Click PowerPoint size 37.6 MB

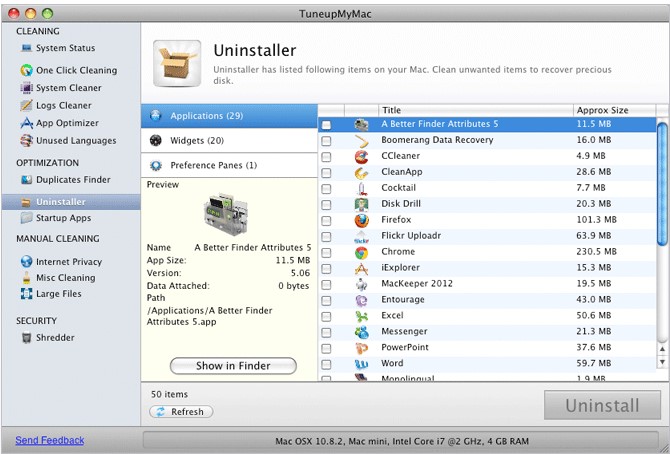pos(594,347)
